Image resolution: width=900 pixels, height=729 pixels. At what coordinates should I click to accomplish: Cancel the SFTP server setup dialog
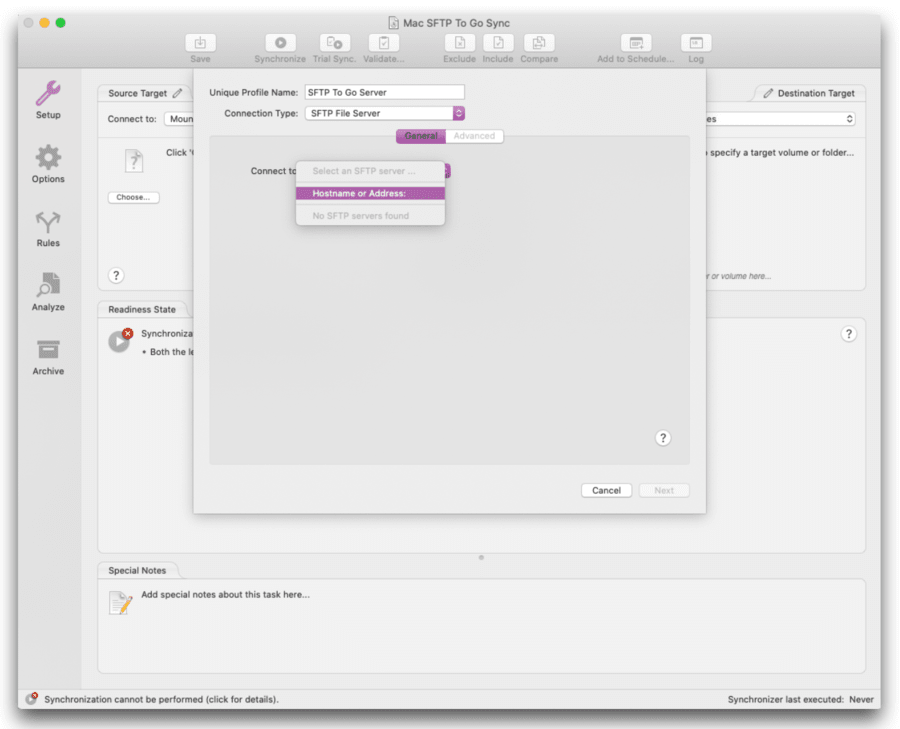606,490
